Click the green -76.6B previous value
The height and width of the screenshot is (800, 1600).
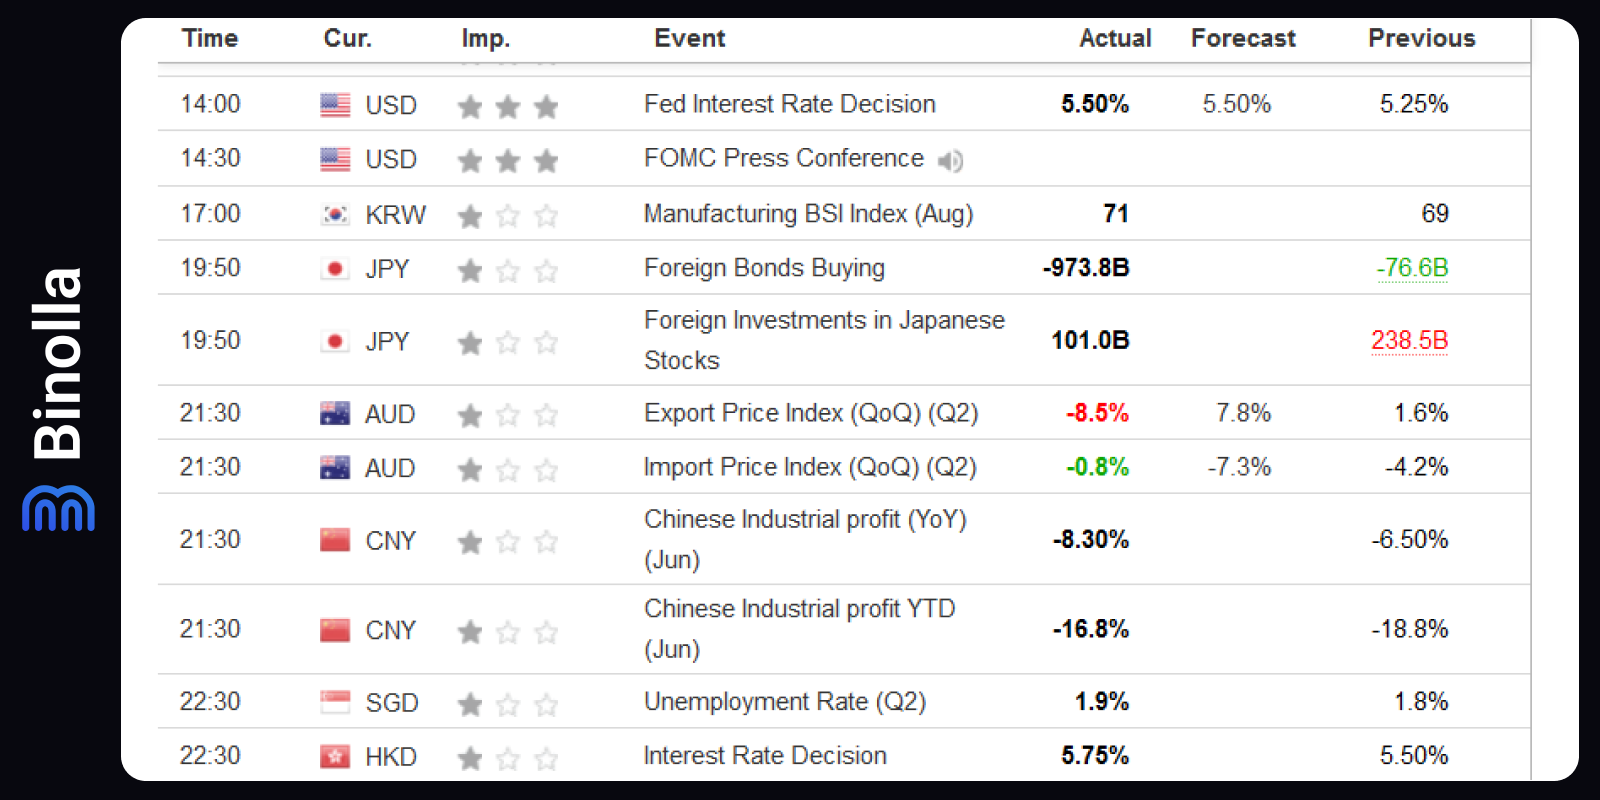1412,268
